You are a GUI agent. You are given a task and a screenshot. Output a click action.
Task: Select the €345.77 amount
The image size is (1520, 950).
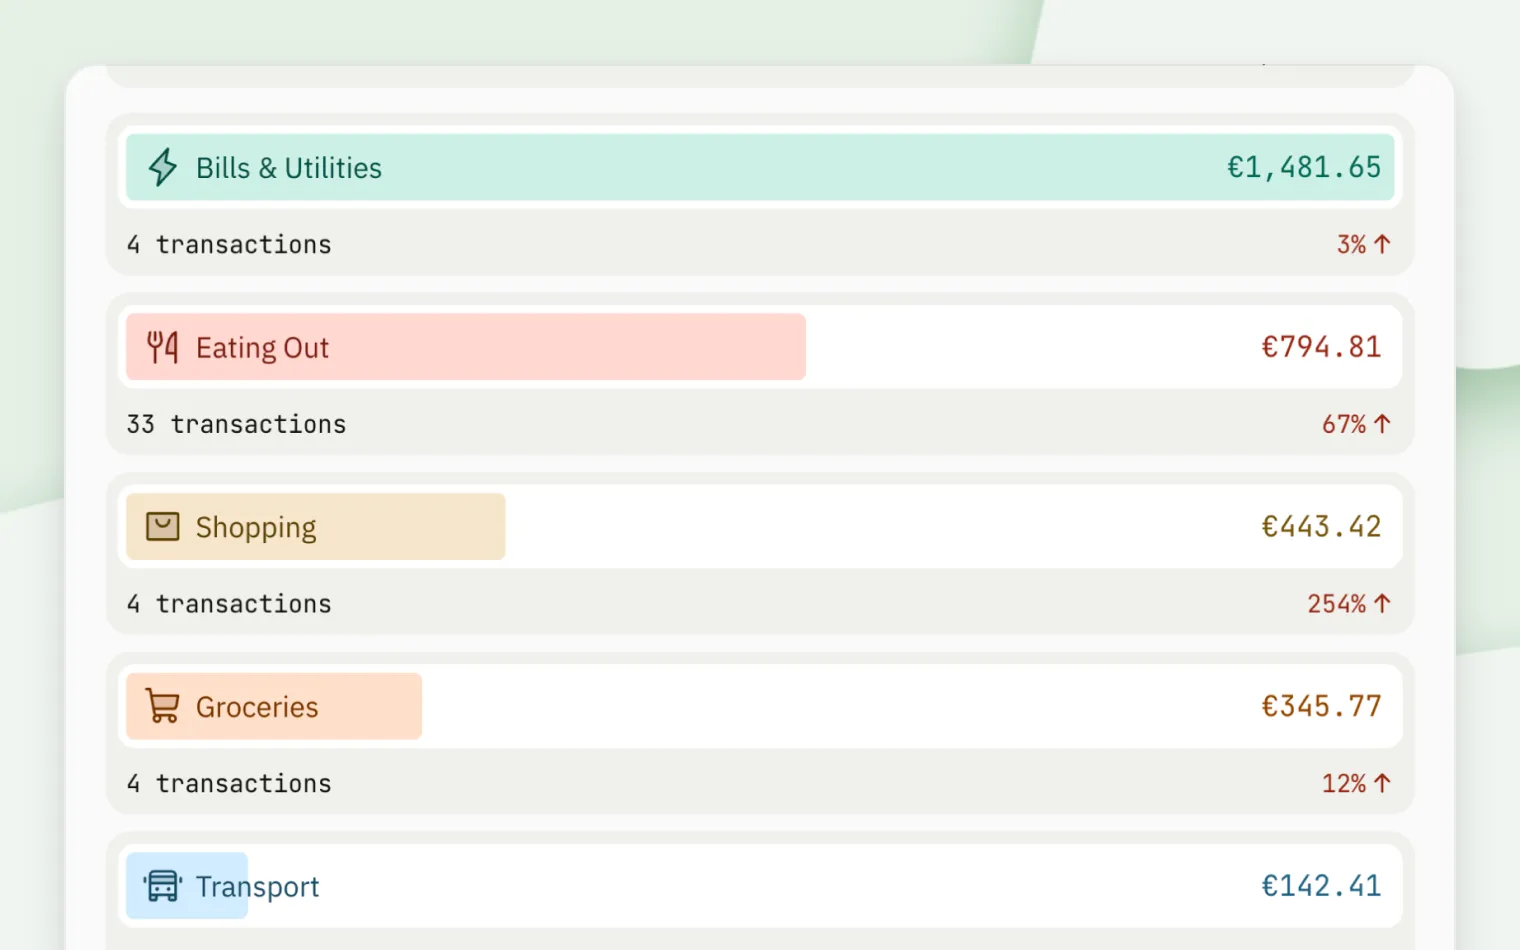(1321, 706)
